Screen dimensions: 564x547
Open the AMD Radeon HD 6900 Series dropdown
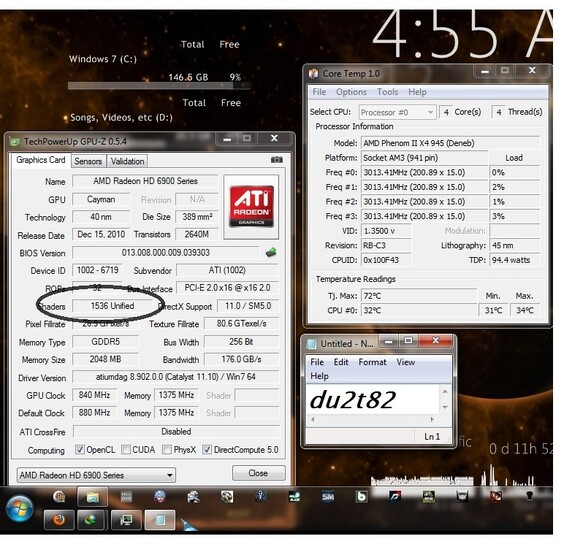coord(96,475)
